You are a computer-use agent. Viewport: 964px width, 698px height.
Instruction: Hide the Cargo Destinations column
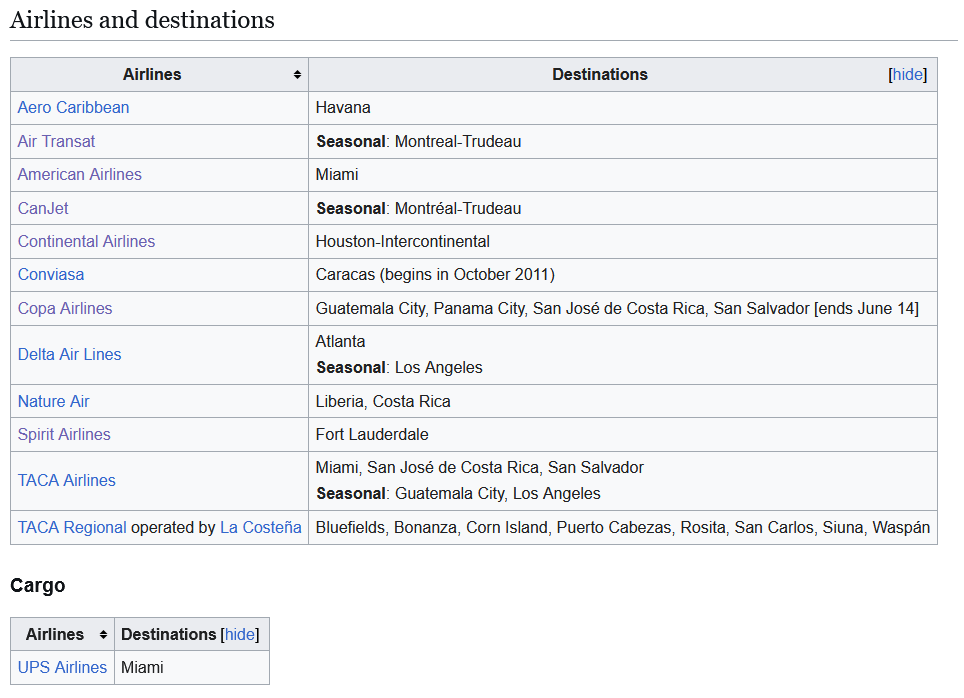(240, 634)
